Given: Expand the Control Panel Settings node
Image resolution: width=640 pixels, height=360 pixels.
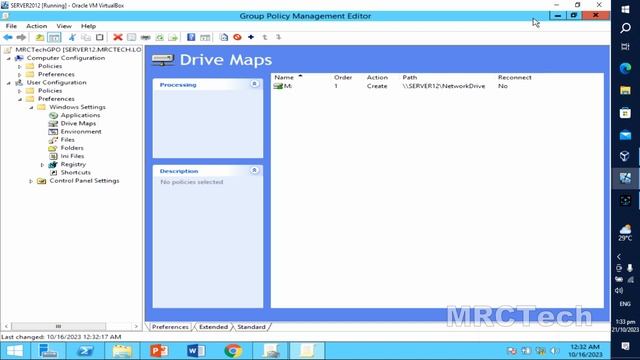Looking at the screenshot, I should [x=31, y=181].
